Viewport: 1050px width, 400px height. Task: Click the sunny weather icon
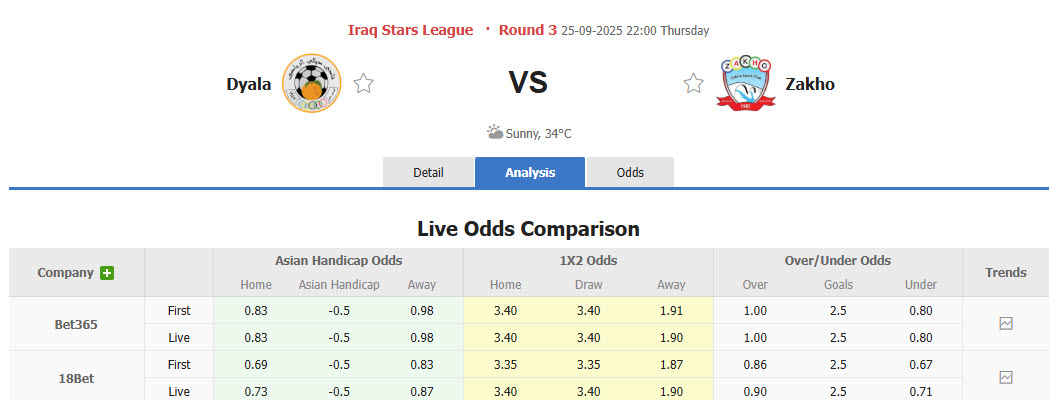[x=495, y=132]
